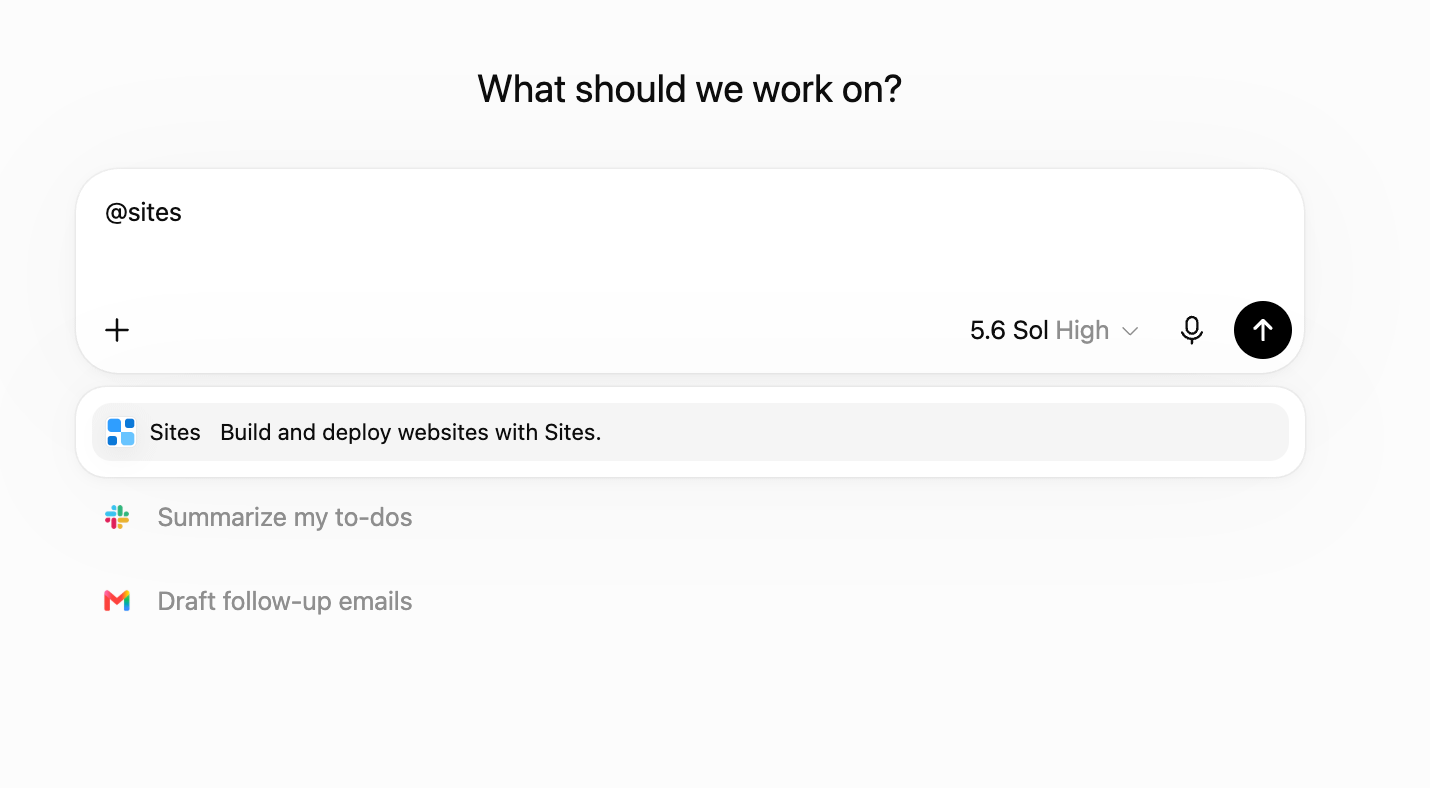Viewport: 1430px width, 788px height.
Task: Choose 'Build and deploy websites with Sites.'
Action: [411, 432]
